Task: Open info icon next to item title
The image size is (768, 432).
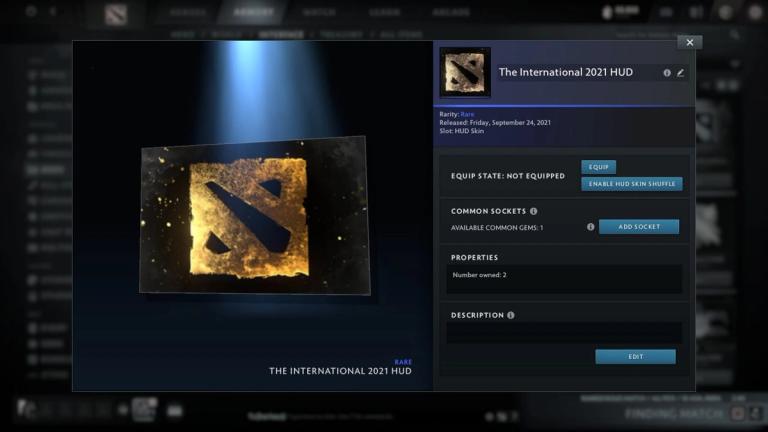Action: 667,73
